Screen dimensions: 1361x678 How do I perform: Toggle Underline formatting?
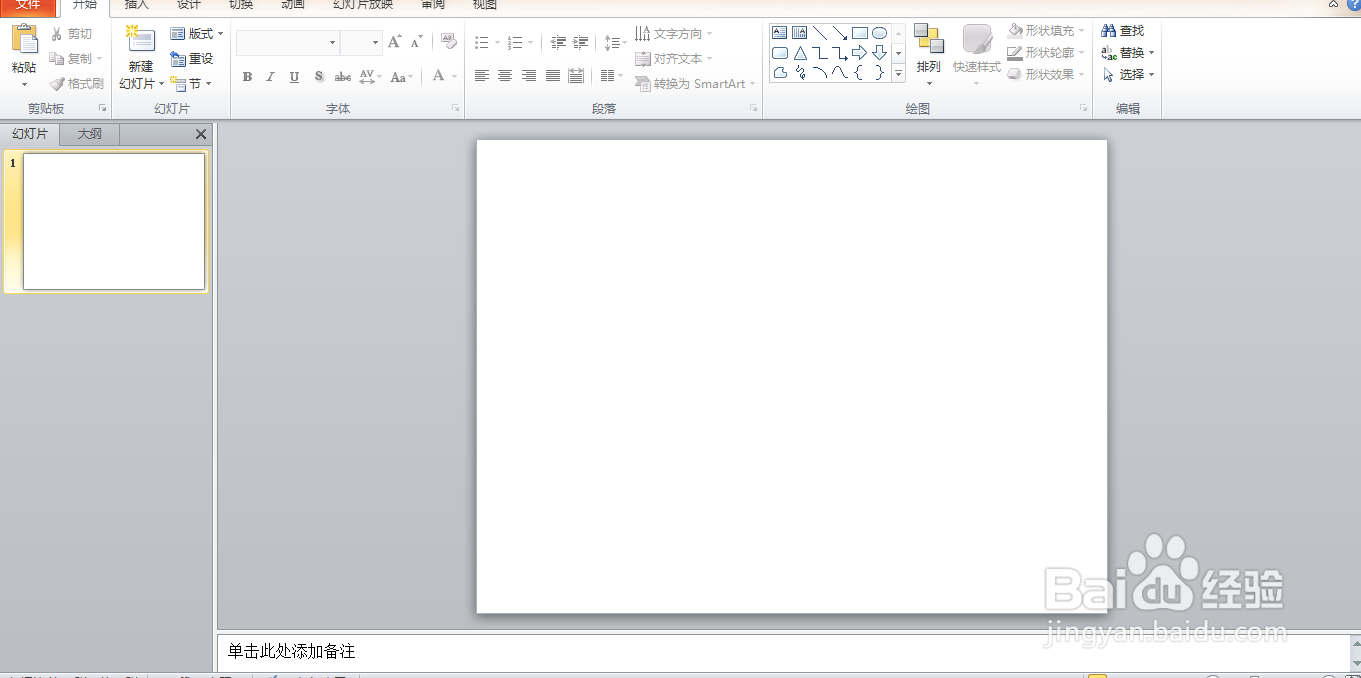pos(294,76)
